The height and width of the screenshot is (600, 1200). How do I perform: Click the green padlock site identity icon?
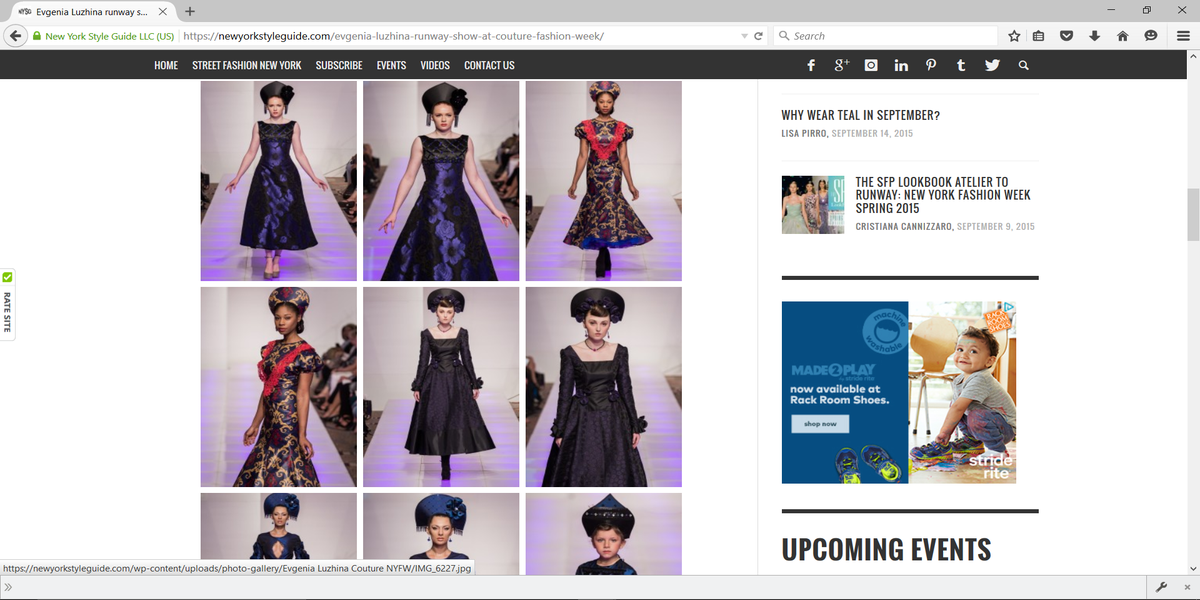click(x=37, y=36)
